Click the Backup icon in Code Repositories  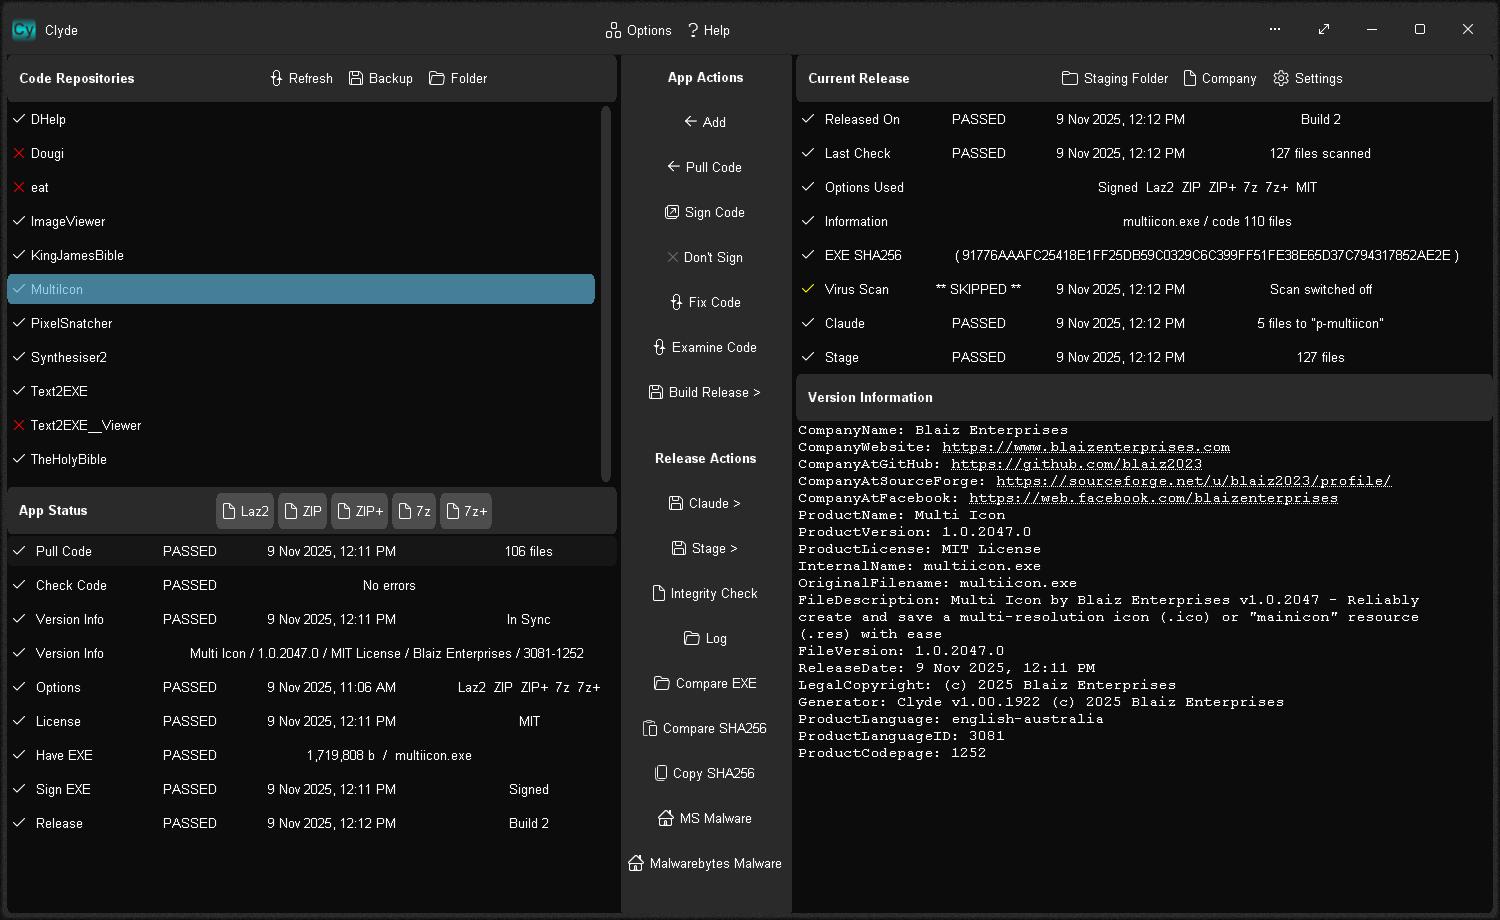380,78
